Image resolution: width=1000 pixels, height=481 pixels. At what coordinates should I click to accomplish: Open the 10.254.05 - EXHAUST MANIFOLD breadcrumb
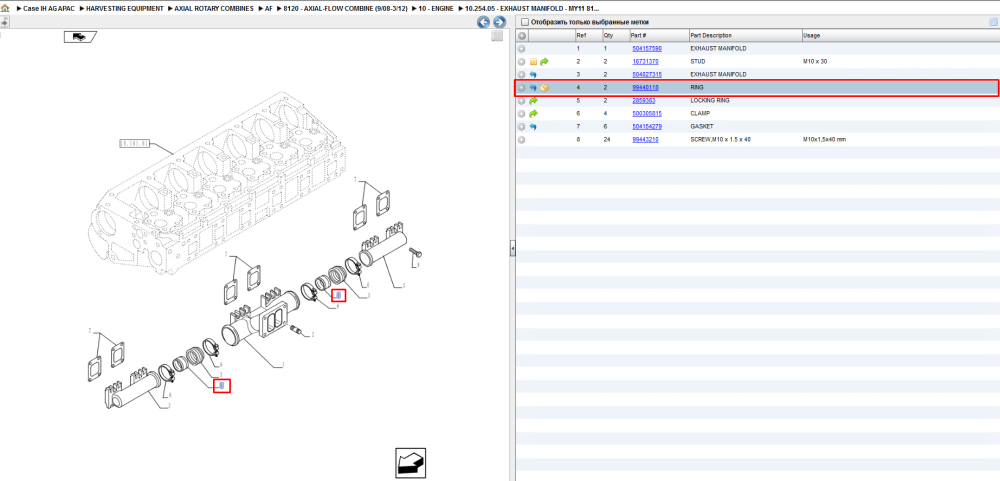[x=533, y=9]
